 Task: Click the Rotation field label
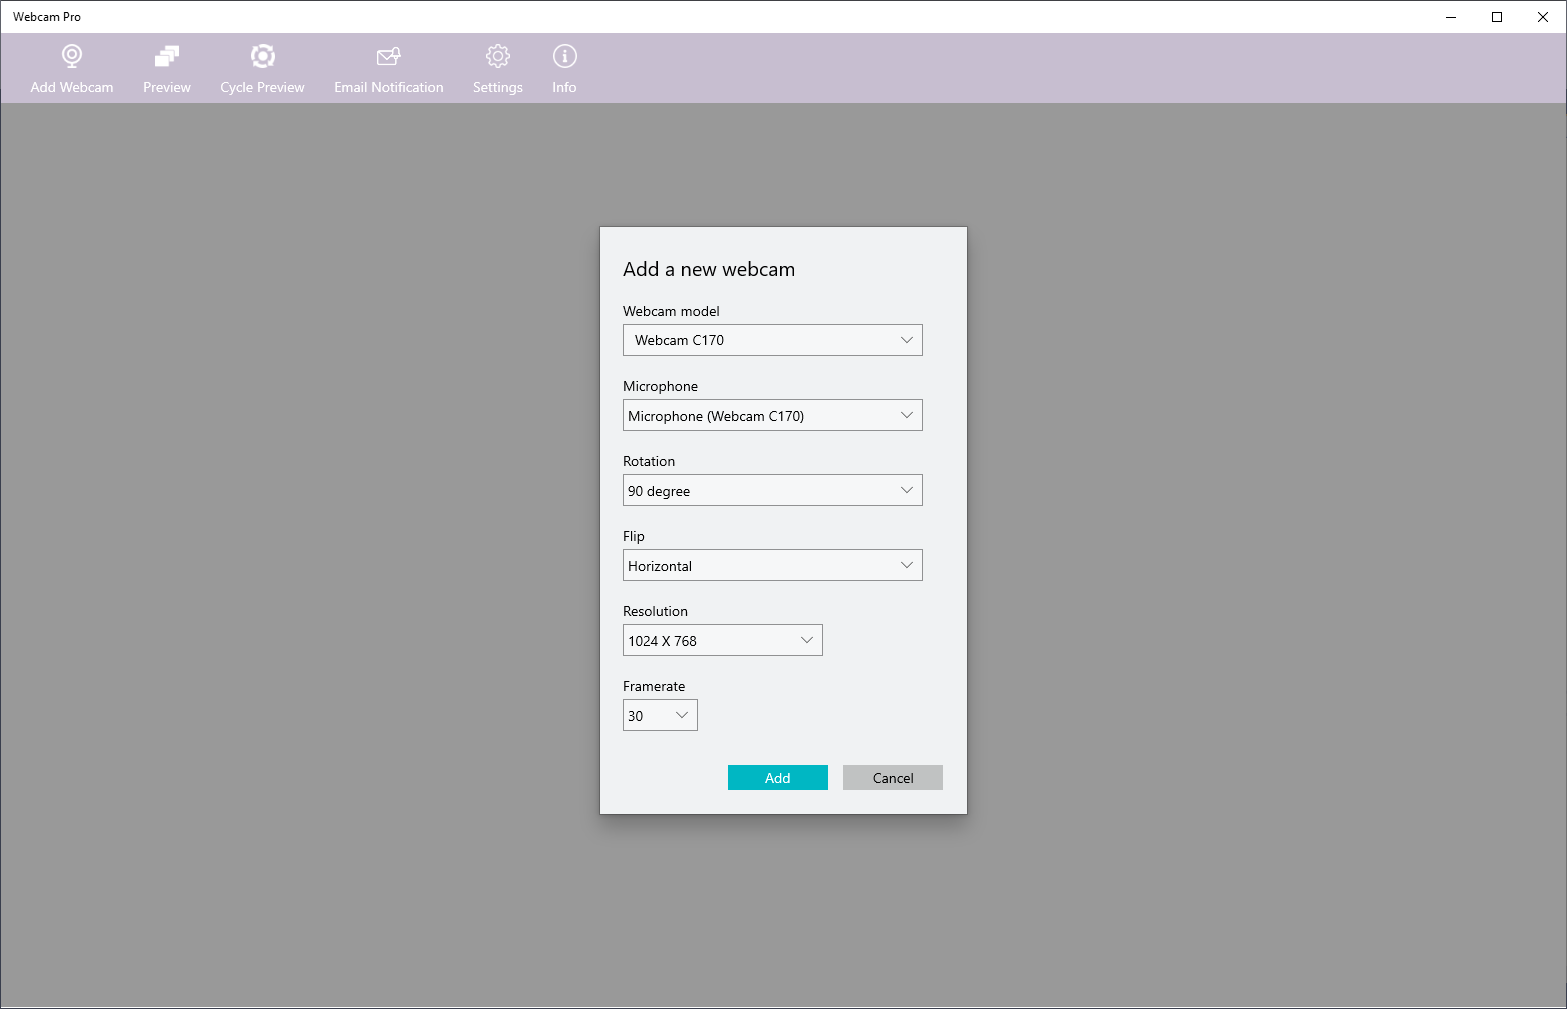point(649,461)
